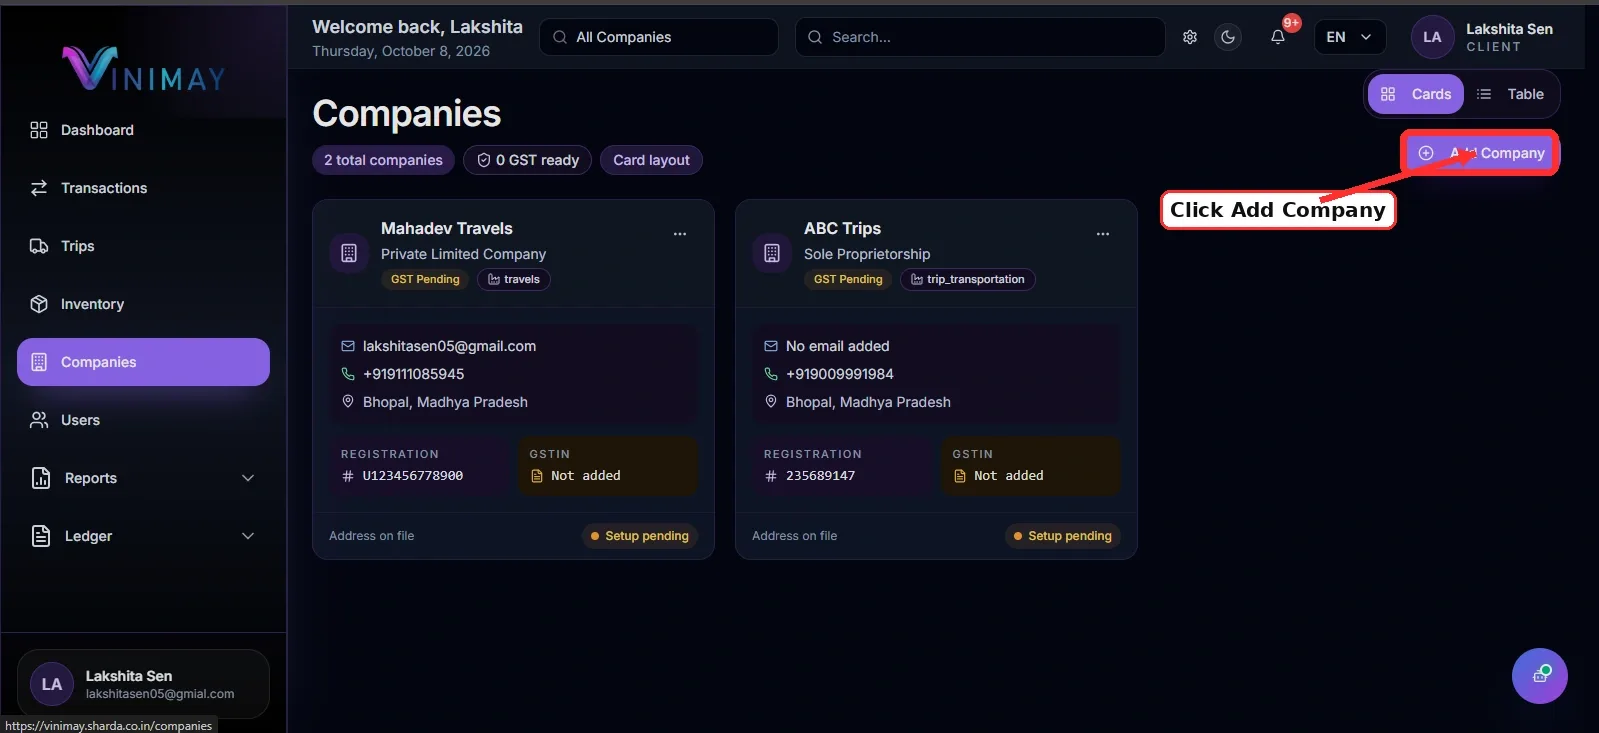Click the Inventory box icon
Screen dimensions: 1599x733
(x=39, y=304)
